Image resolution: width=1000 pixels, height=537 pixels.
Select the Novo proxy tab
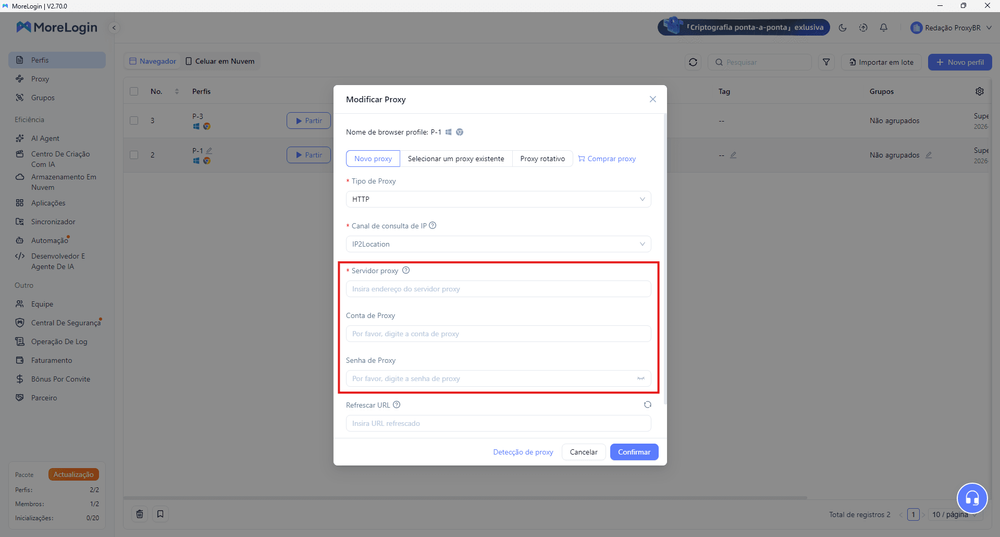[373, 158]
